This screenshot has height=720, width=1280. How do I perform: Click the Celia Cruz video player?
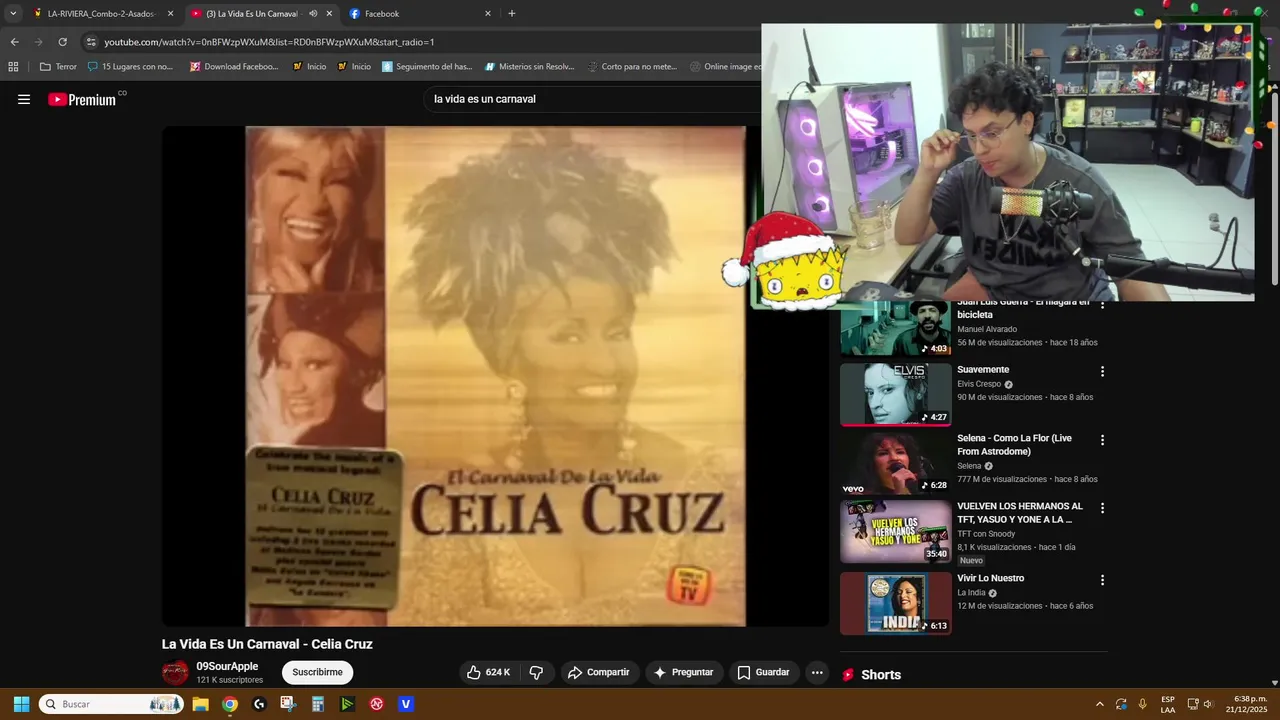pyautogui.click(x=495, y=376)
